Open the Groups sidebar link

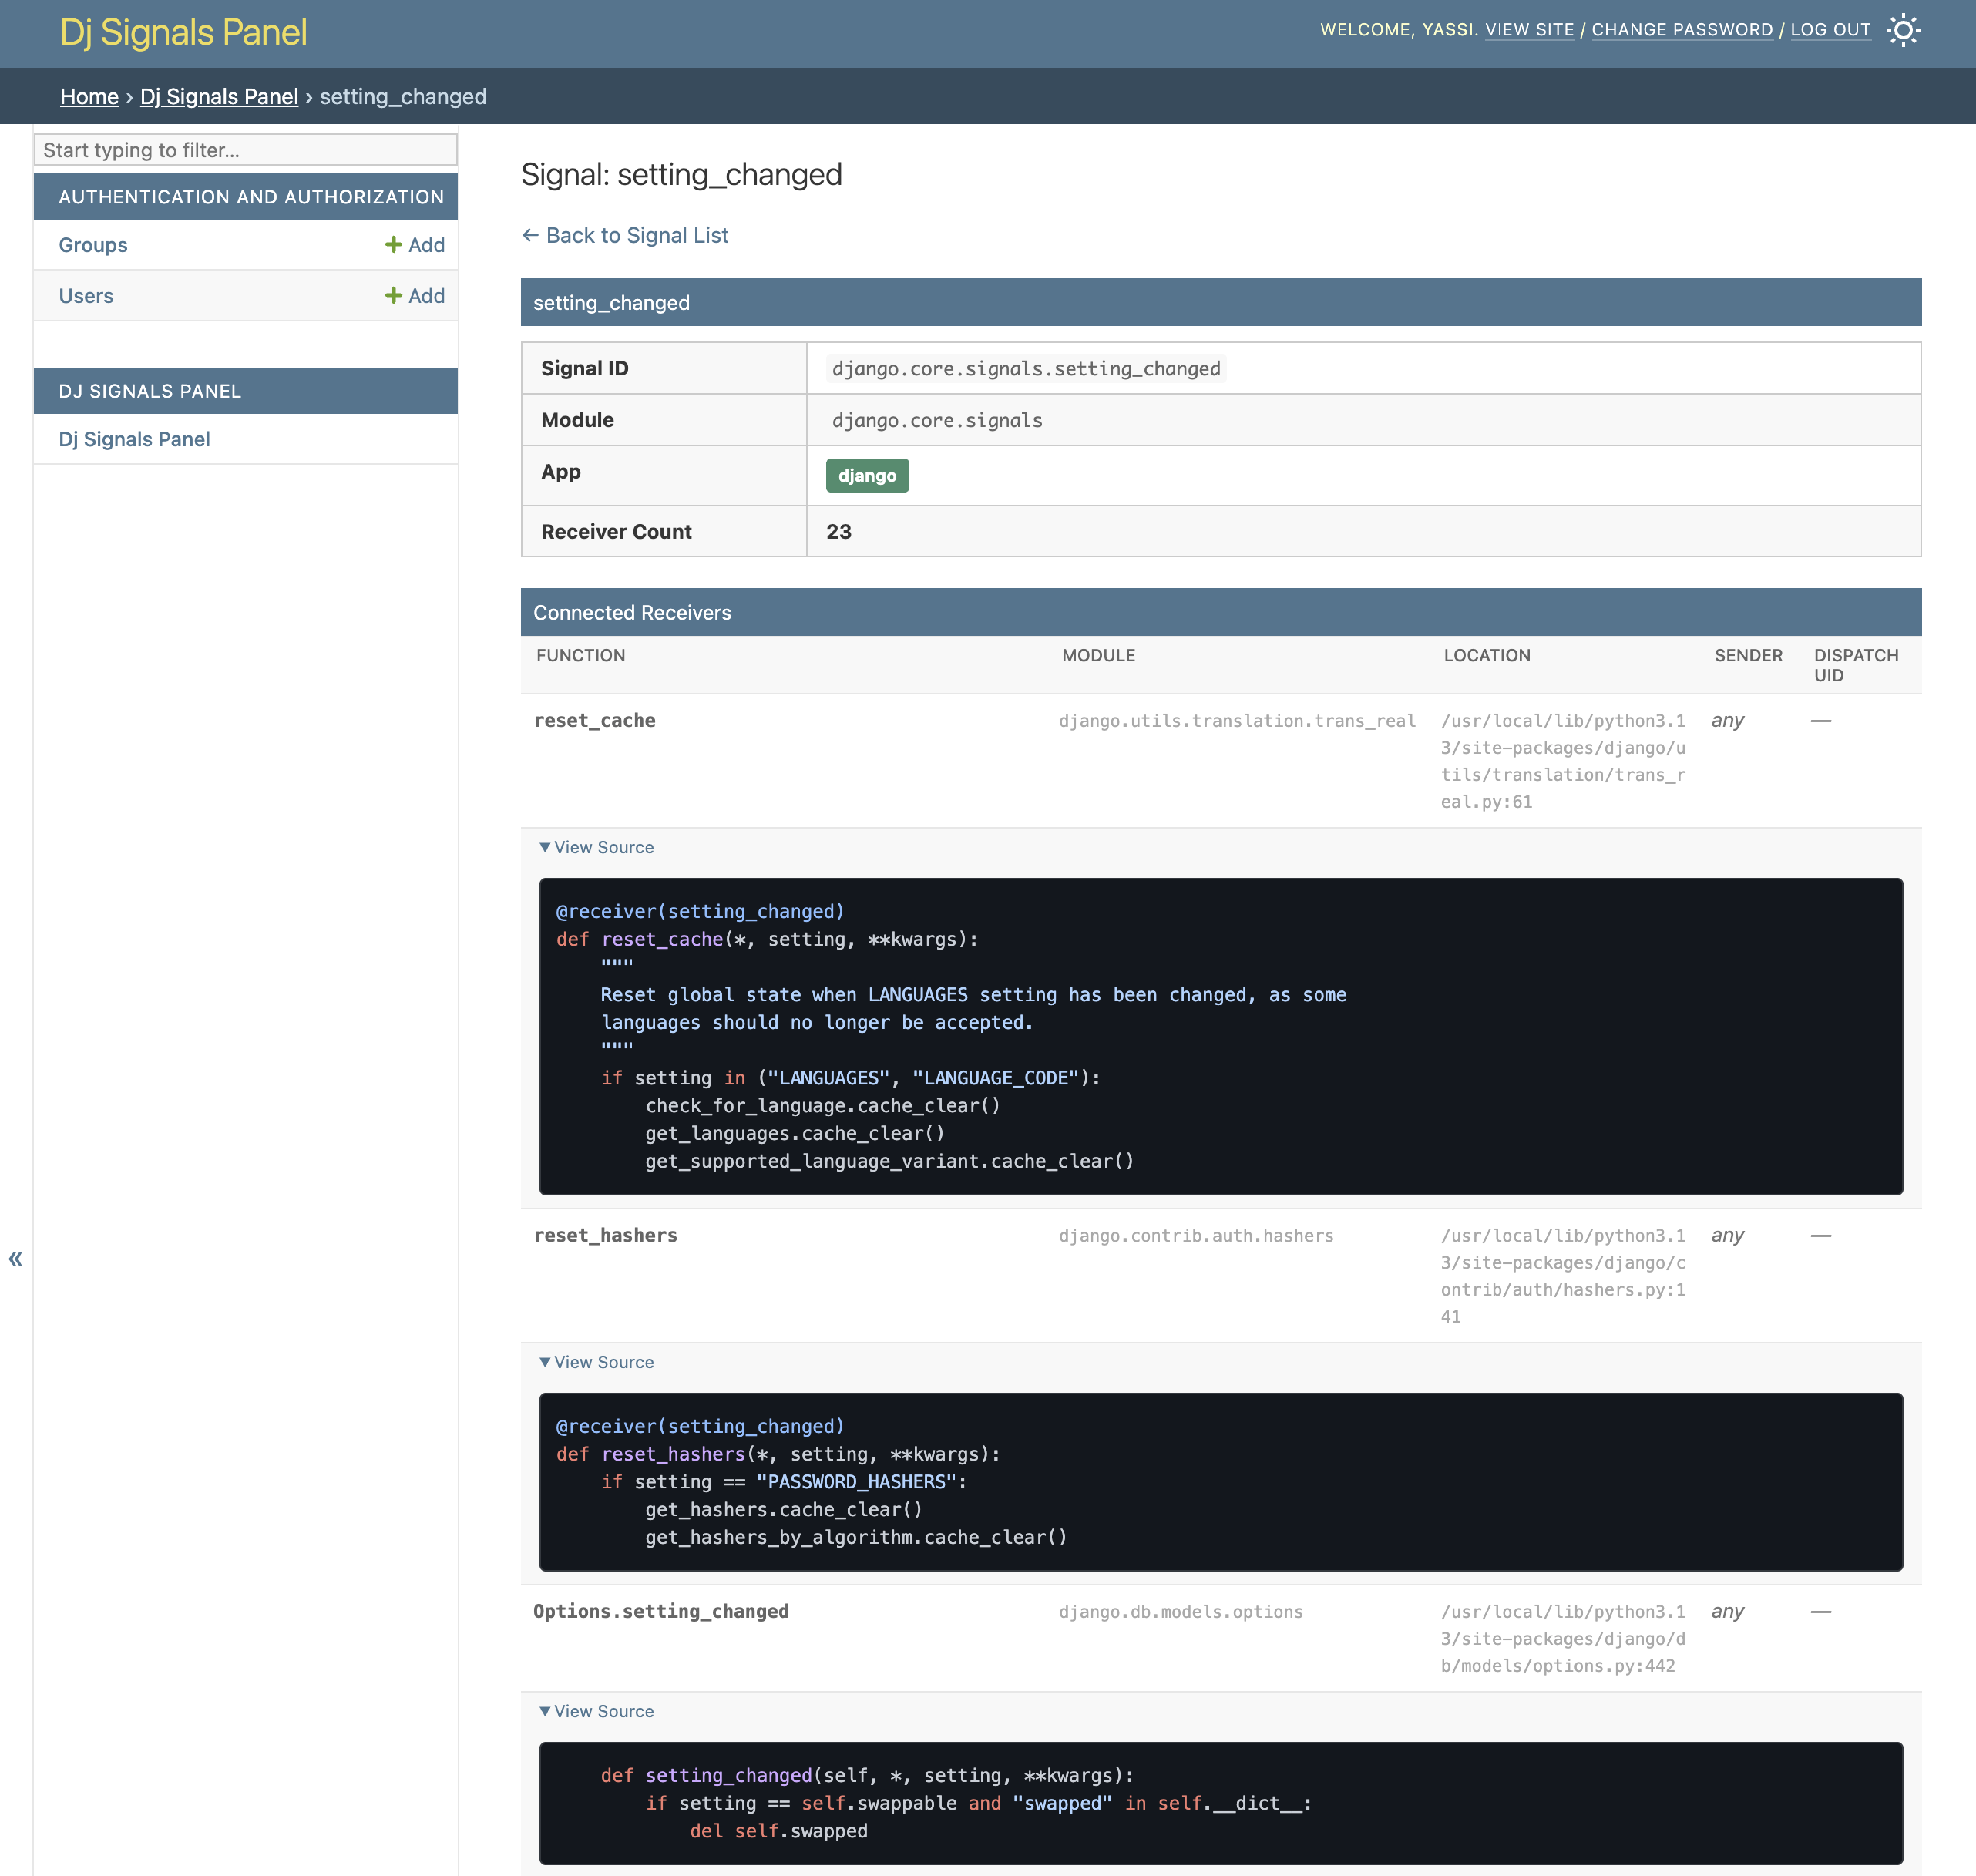point(93,245)
